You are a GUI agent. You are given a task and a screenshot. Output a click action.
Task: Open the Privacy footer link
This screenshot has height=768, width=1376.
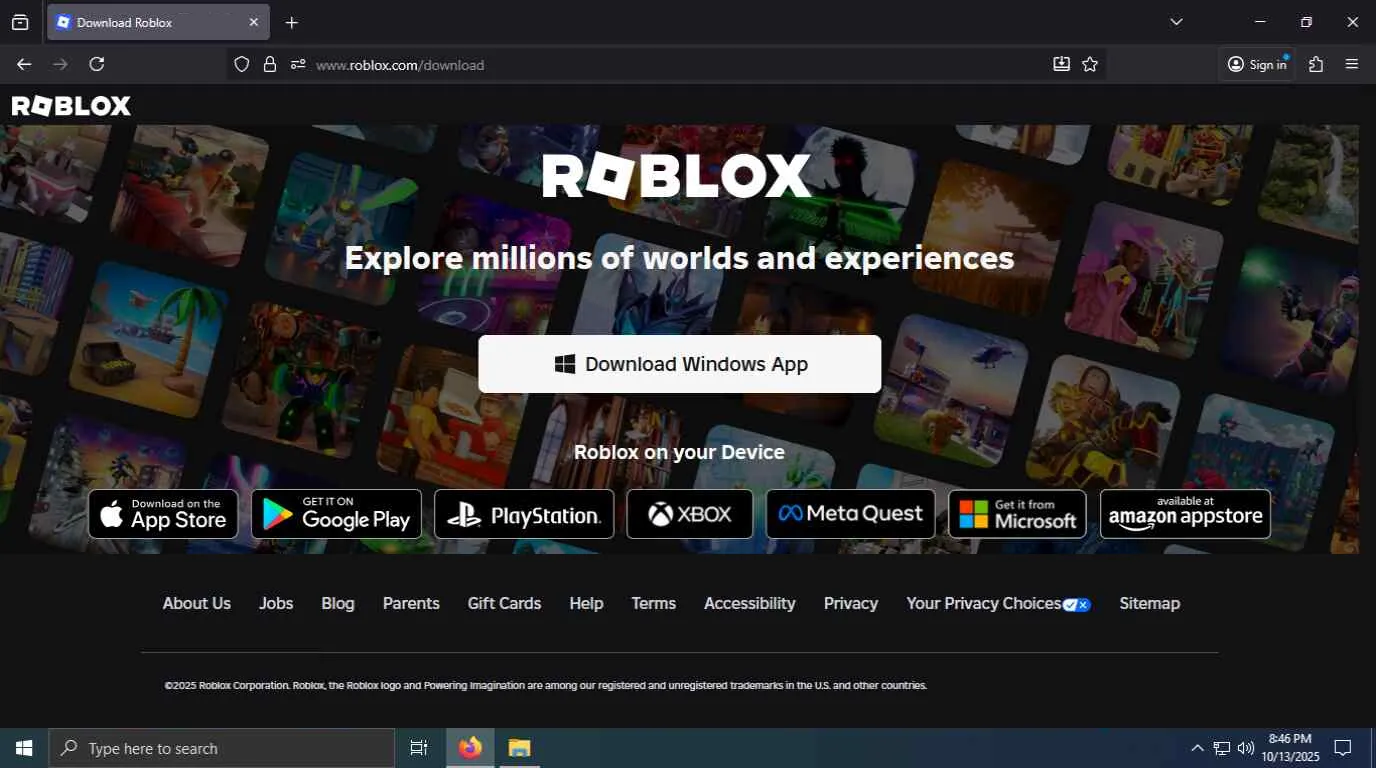tap(851, 603)
